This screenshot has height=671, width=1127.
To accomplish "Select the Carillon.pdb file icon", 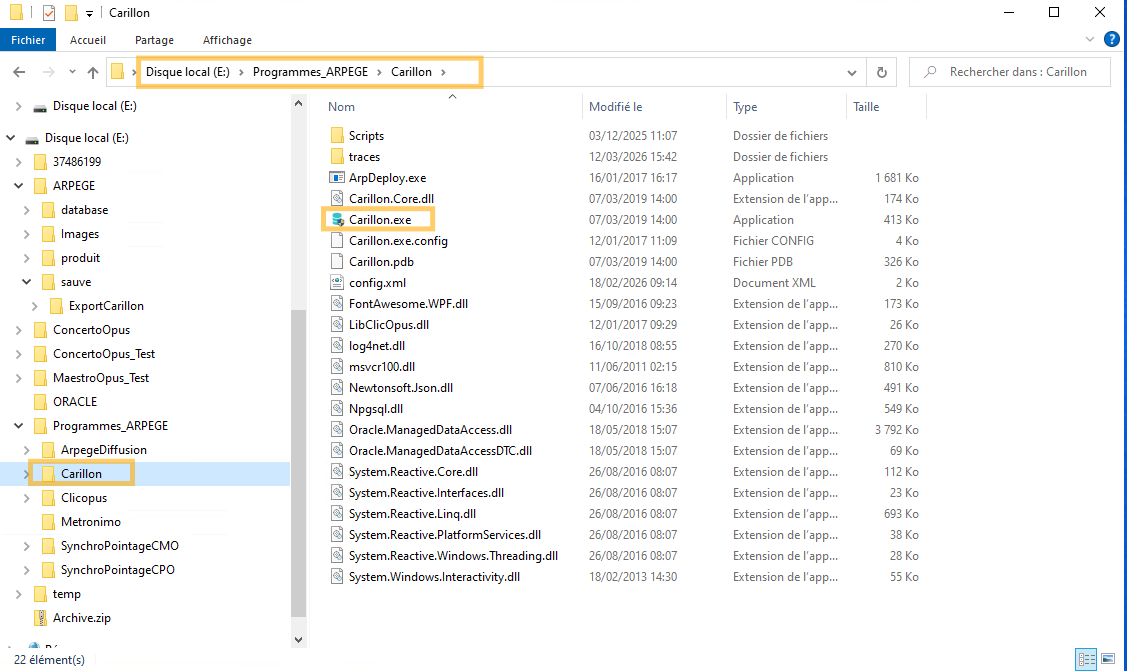I will tap(337, 262).
